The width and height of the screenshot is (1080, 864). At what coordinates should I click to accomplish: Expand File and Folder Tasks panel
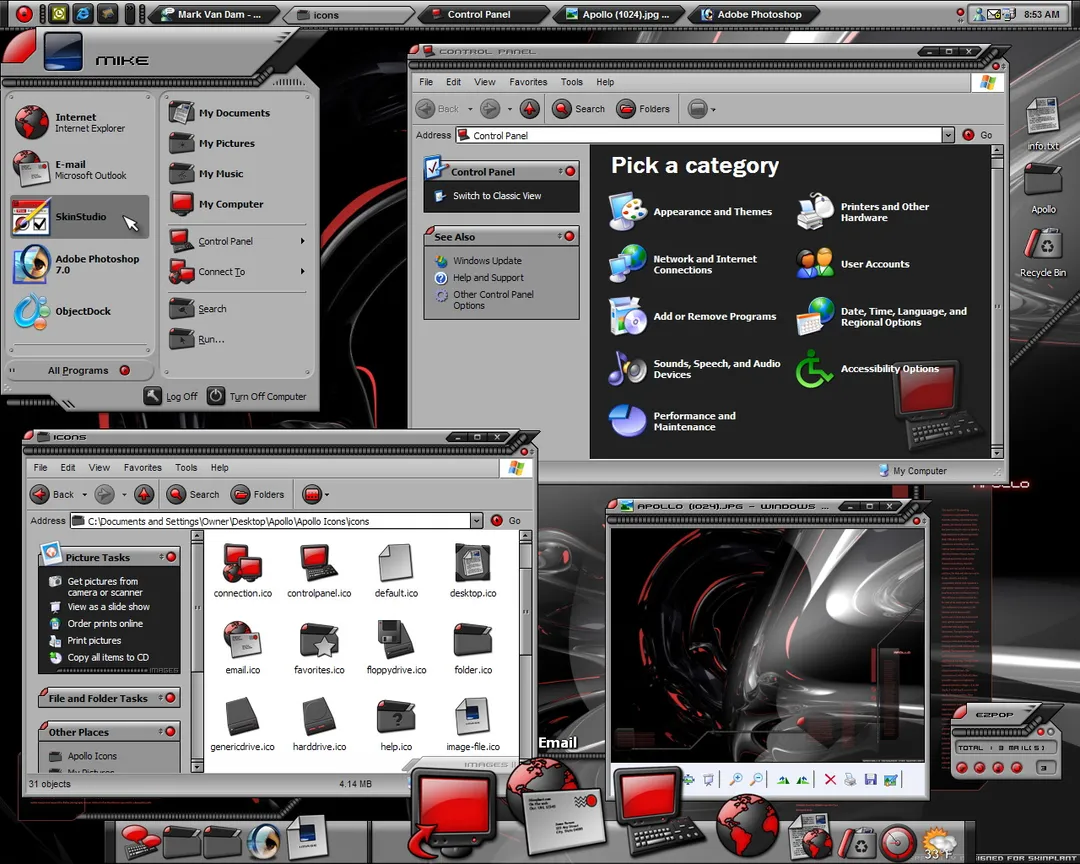[x=170, y=698]
